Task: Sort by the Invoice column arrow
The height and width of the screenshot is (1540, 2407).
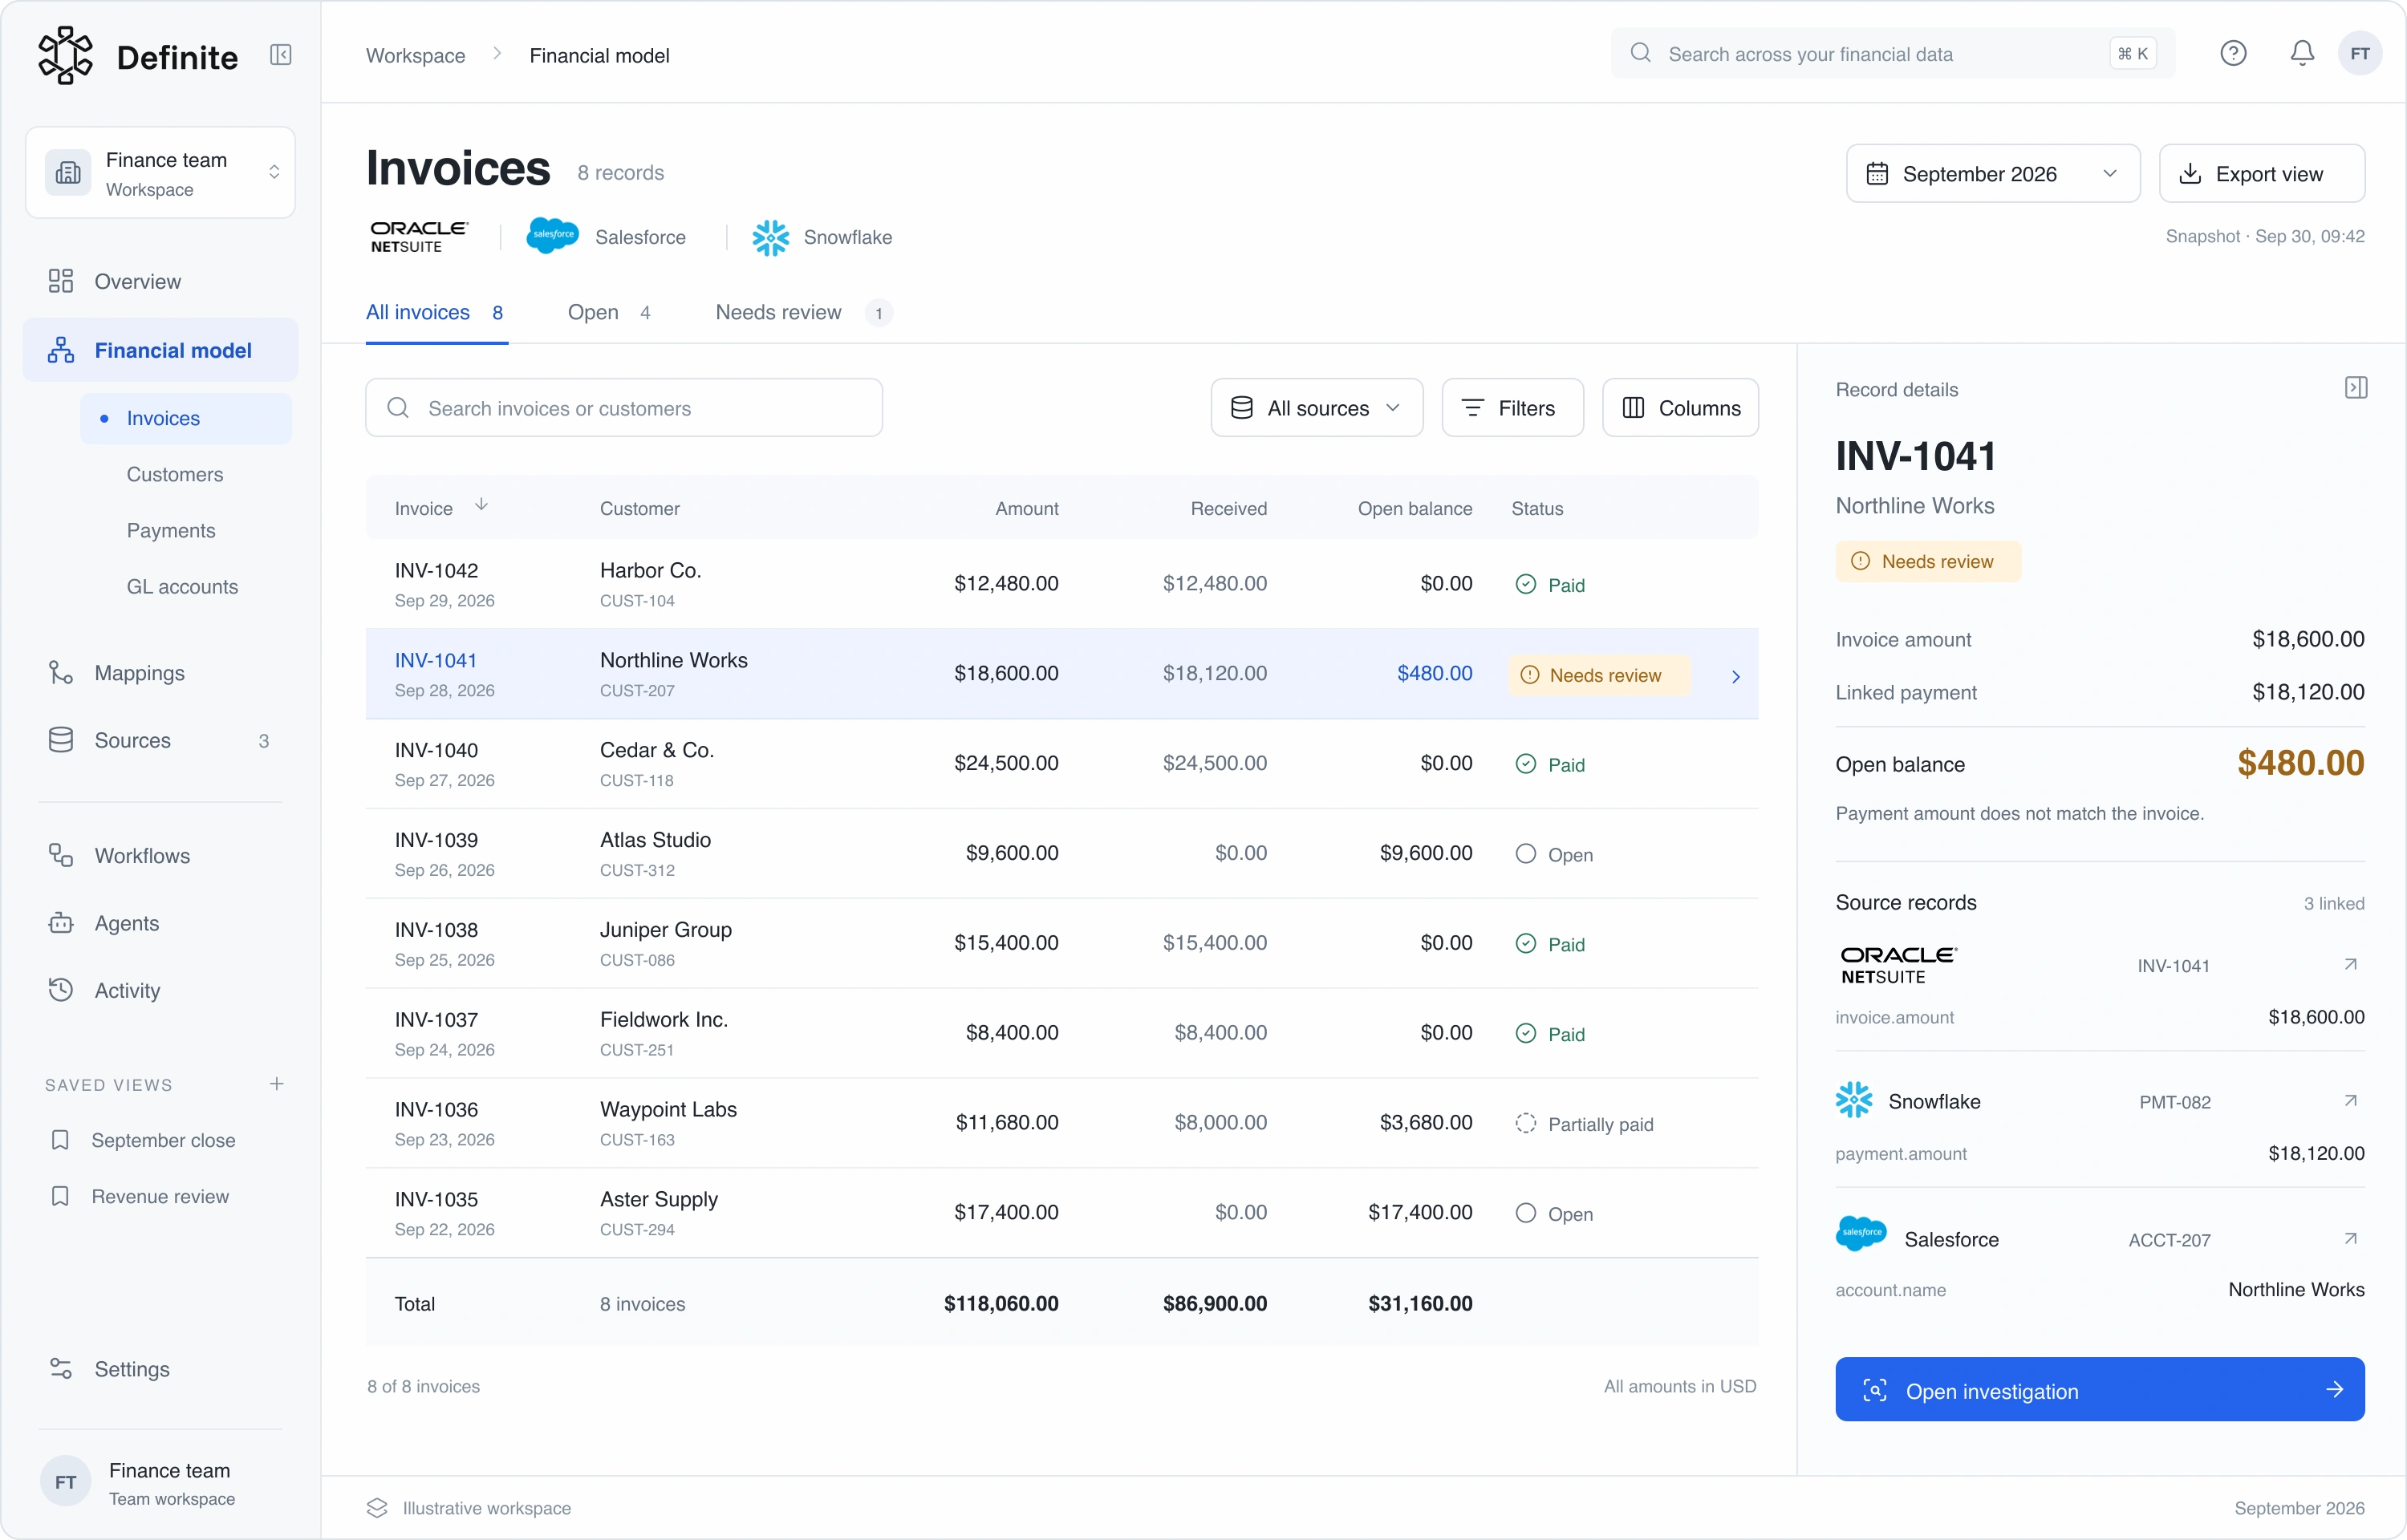Action: [x=481, y=505]
